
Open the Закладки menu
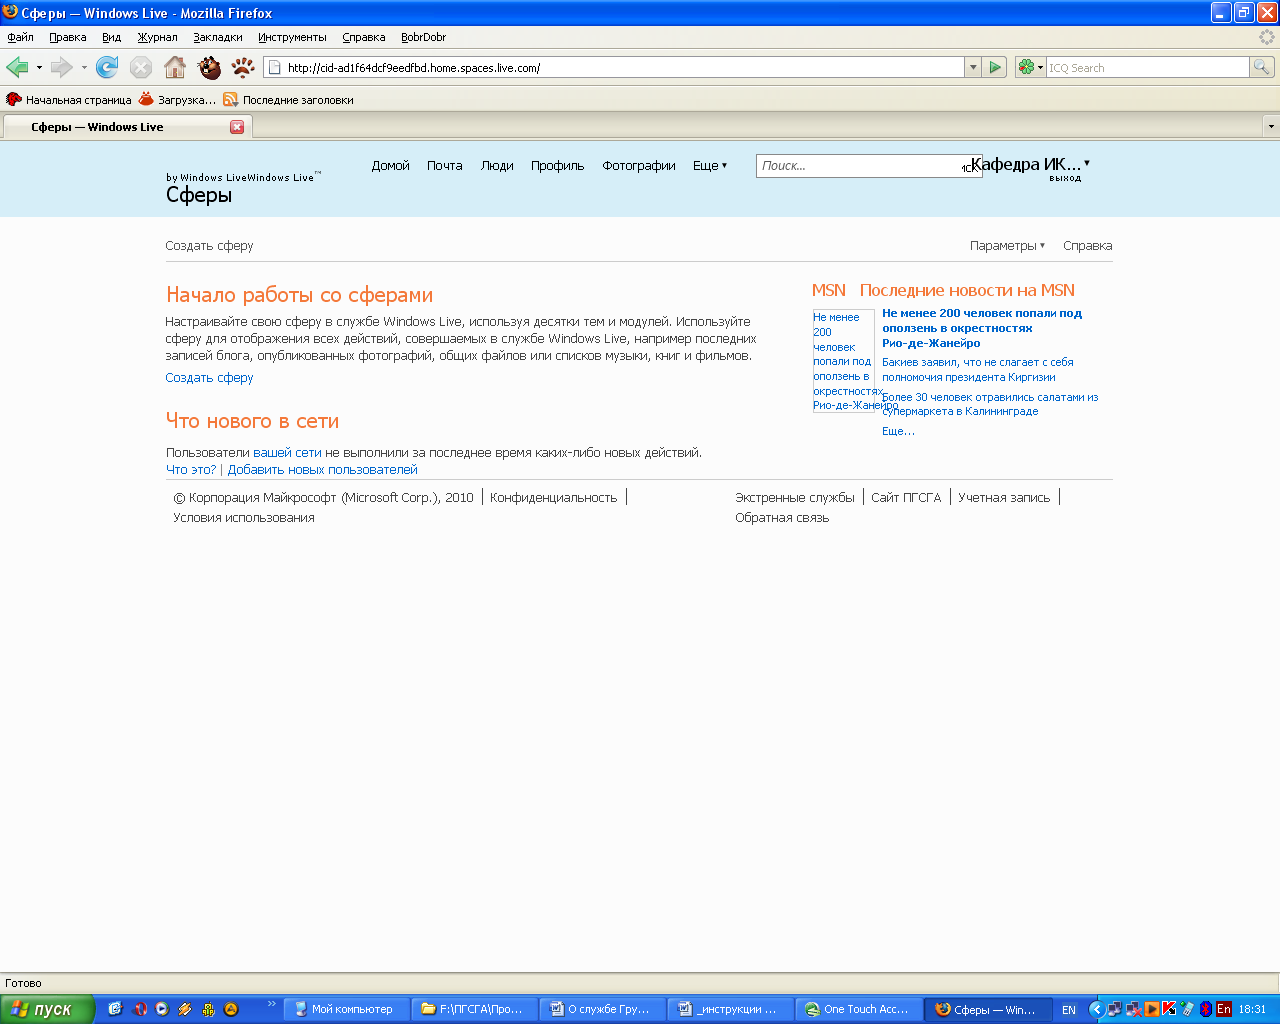218,37
